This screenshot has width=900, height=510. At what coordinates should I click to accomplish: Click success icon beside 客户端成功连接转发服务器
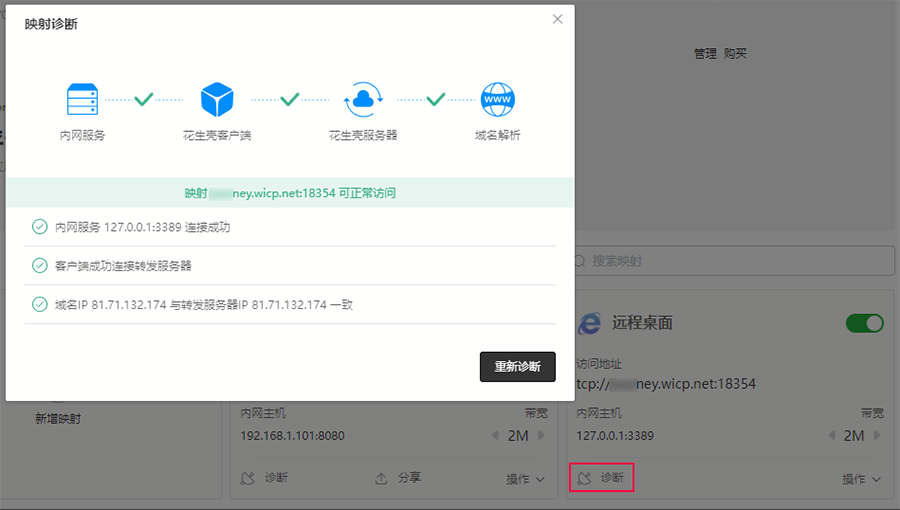40,266
